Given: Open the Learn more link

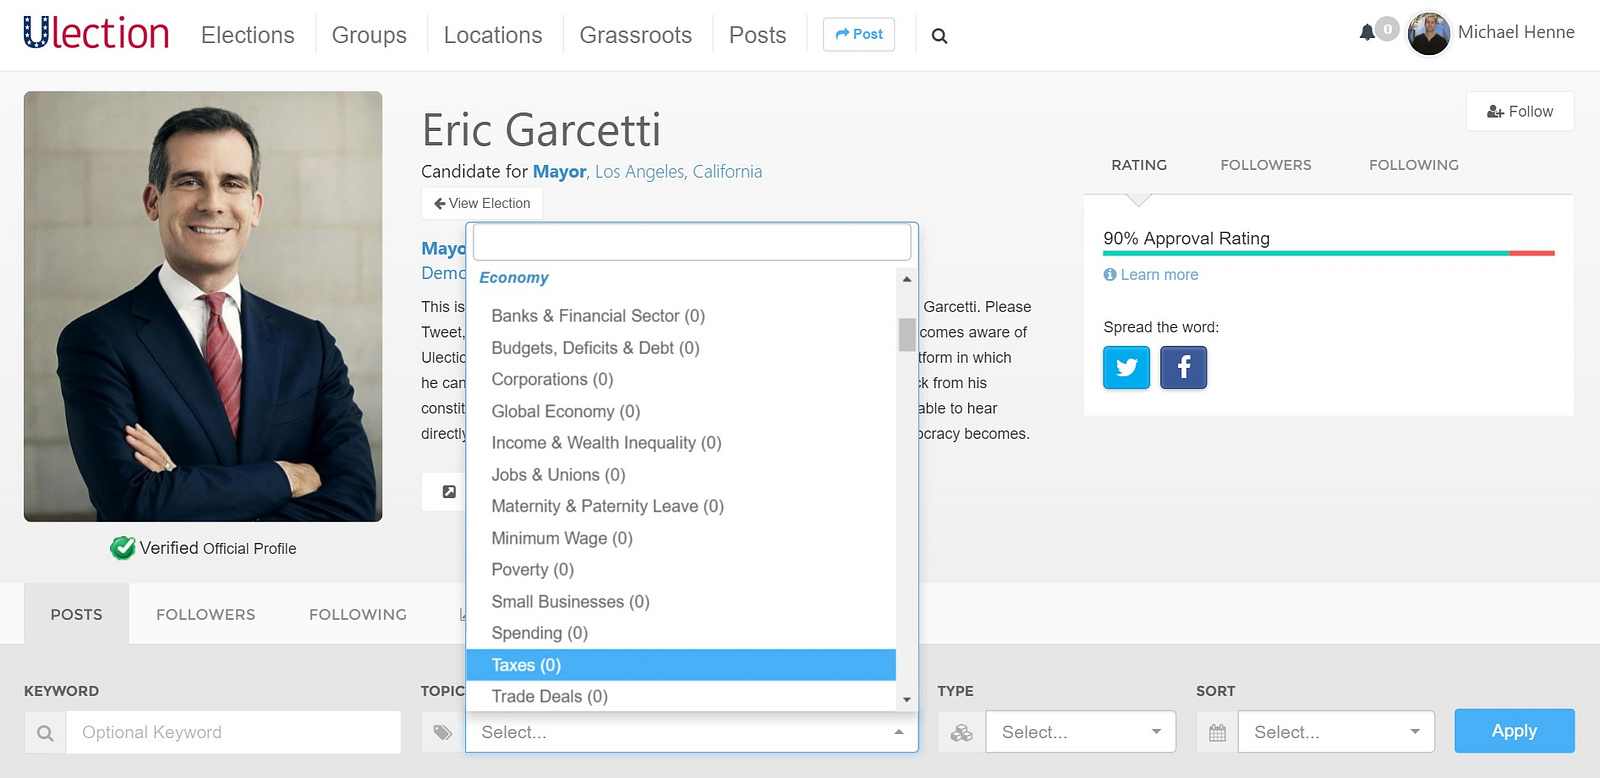Looking at the screenshot, I should point(1158,275).
